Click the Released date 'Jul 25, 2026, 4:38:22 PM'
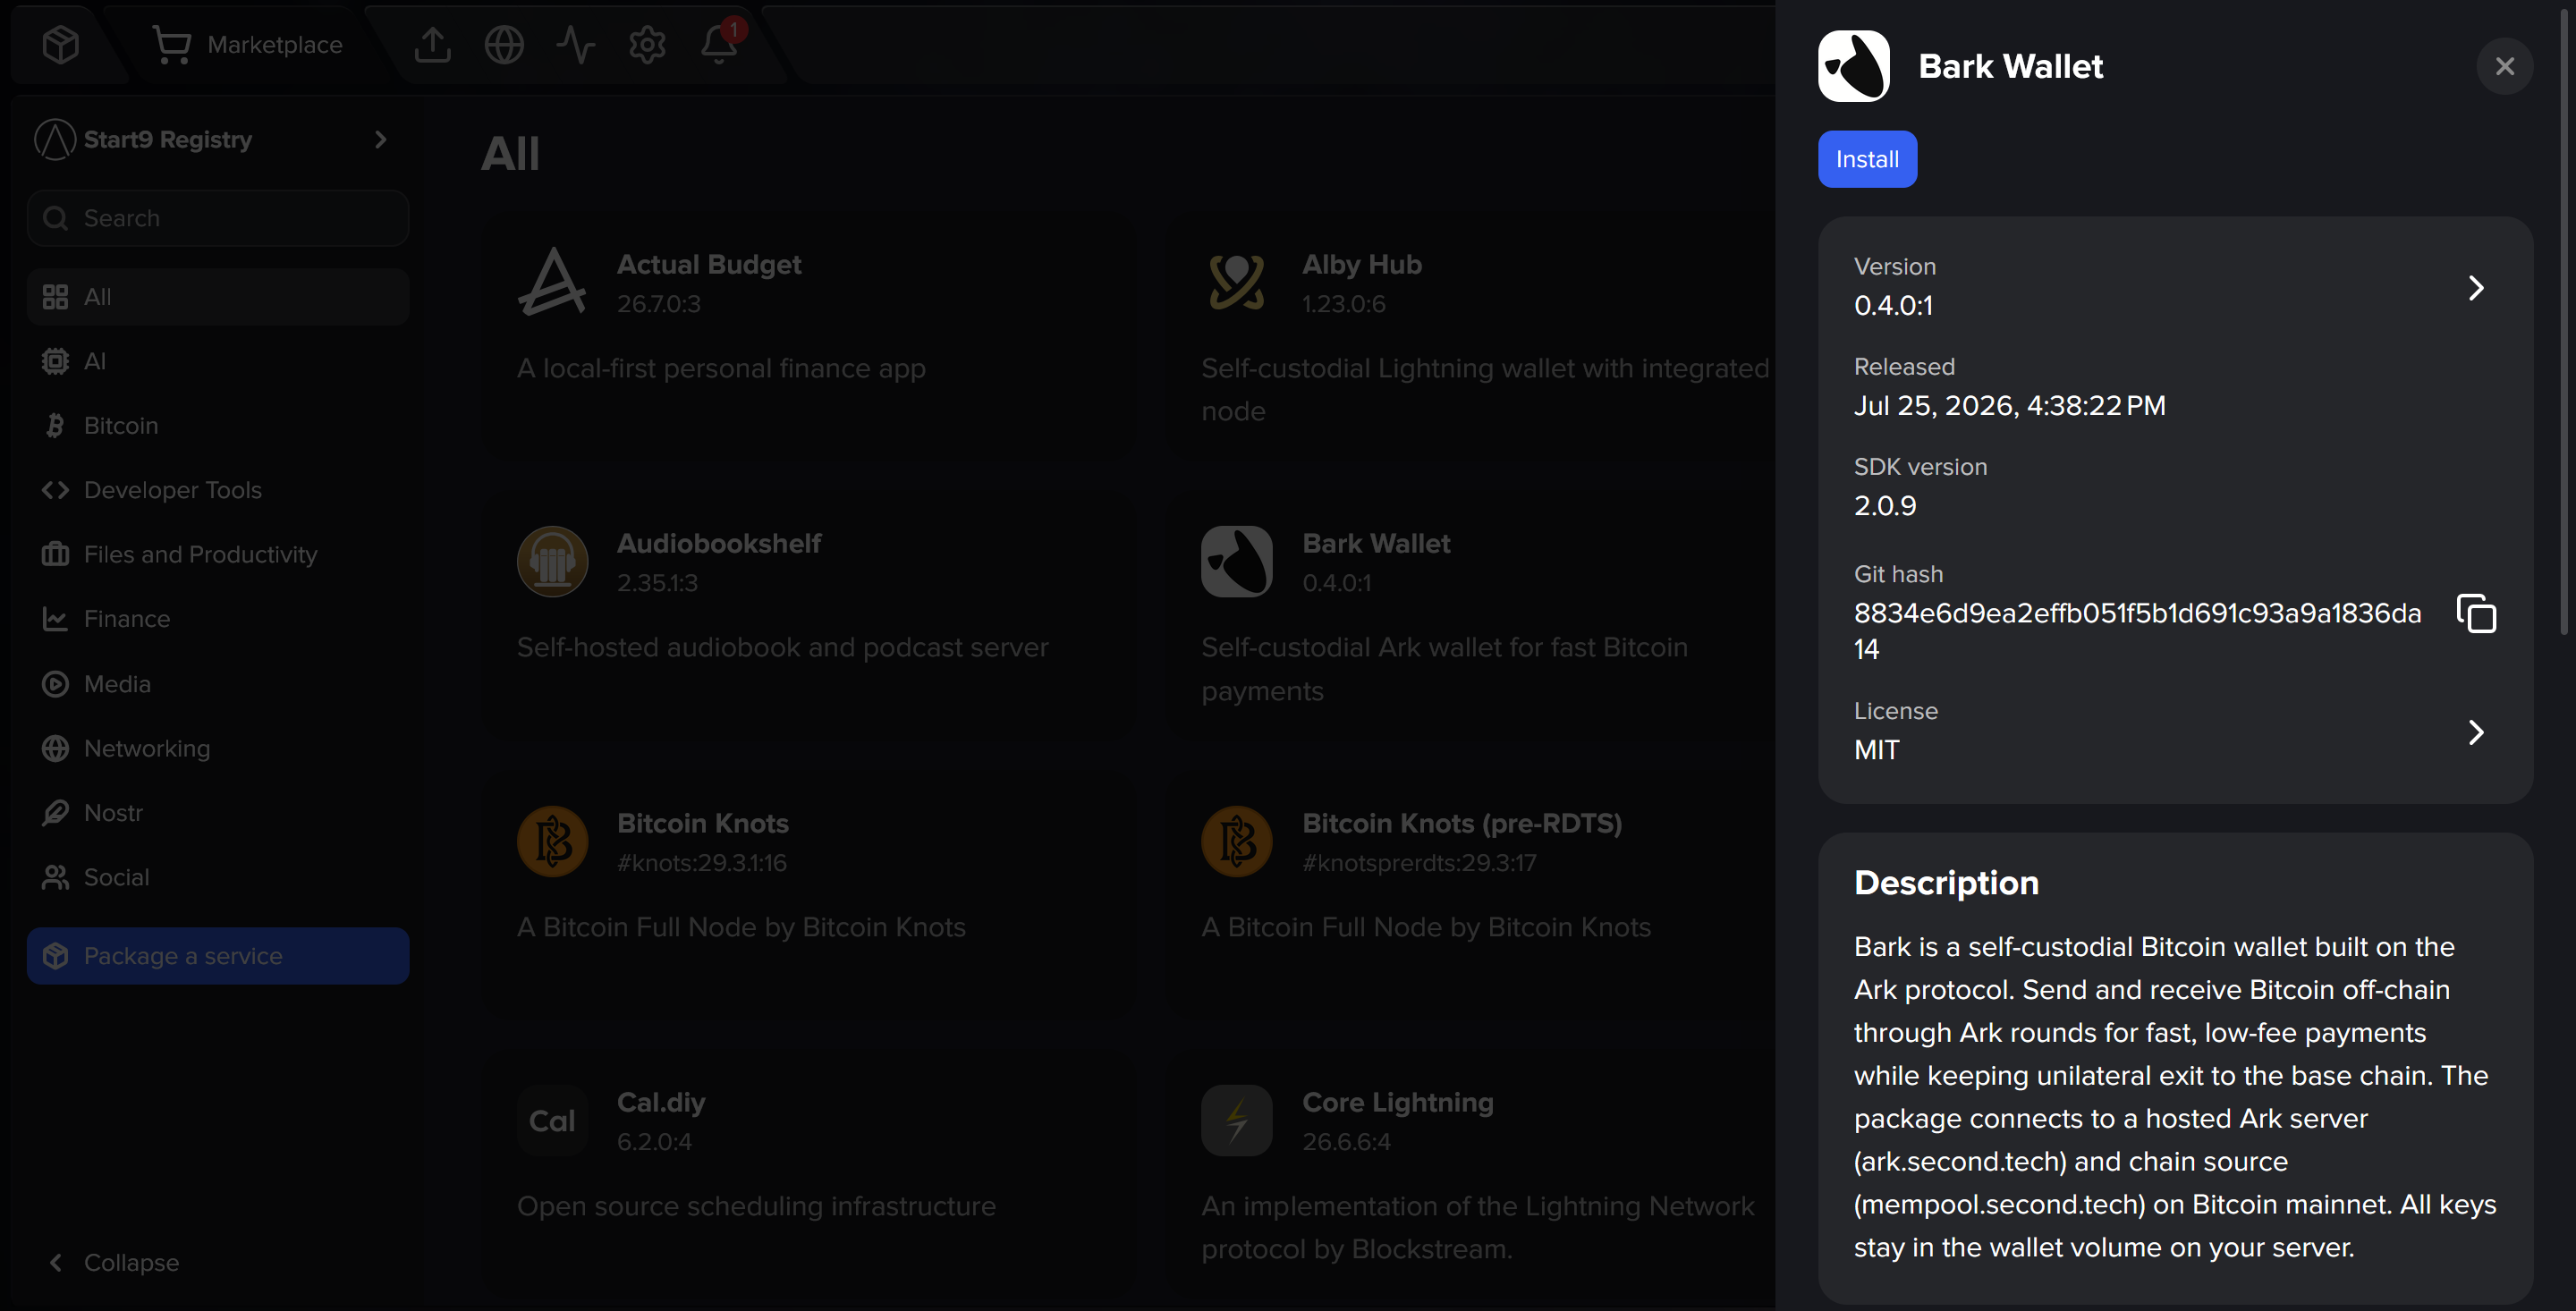 click(x=2009, y=406)
